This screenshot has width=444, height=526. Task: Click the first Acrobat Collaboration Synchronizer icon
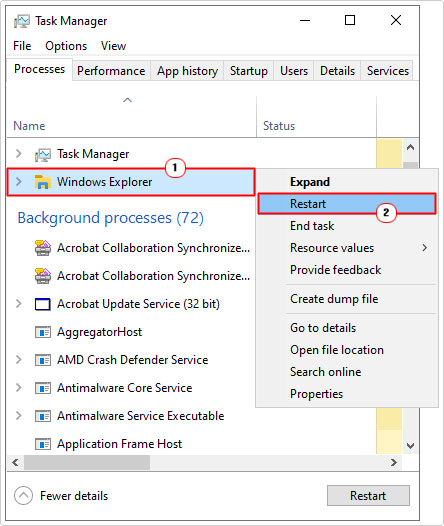coord(43,248)
